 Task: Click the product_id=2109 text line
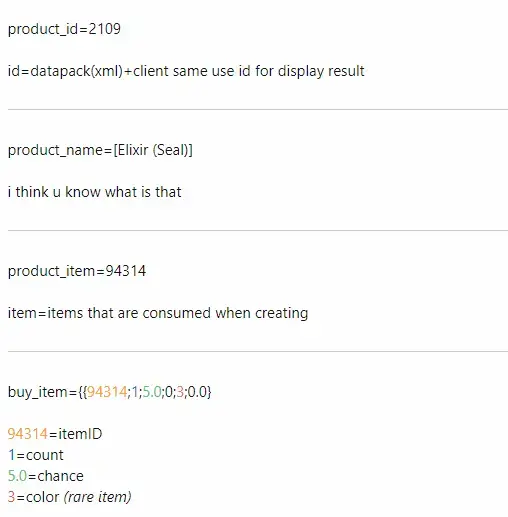click(64, 29)
